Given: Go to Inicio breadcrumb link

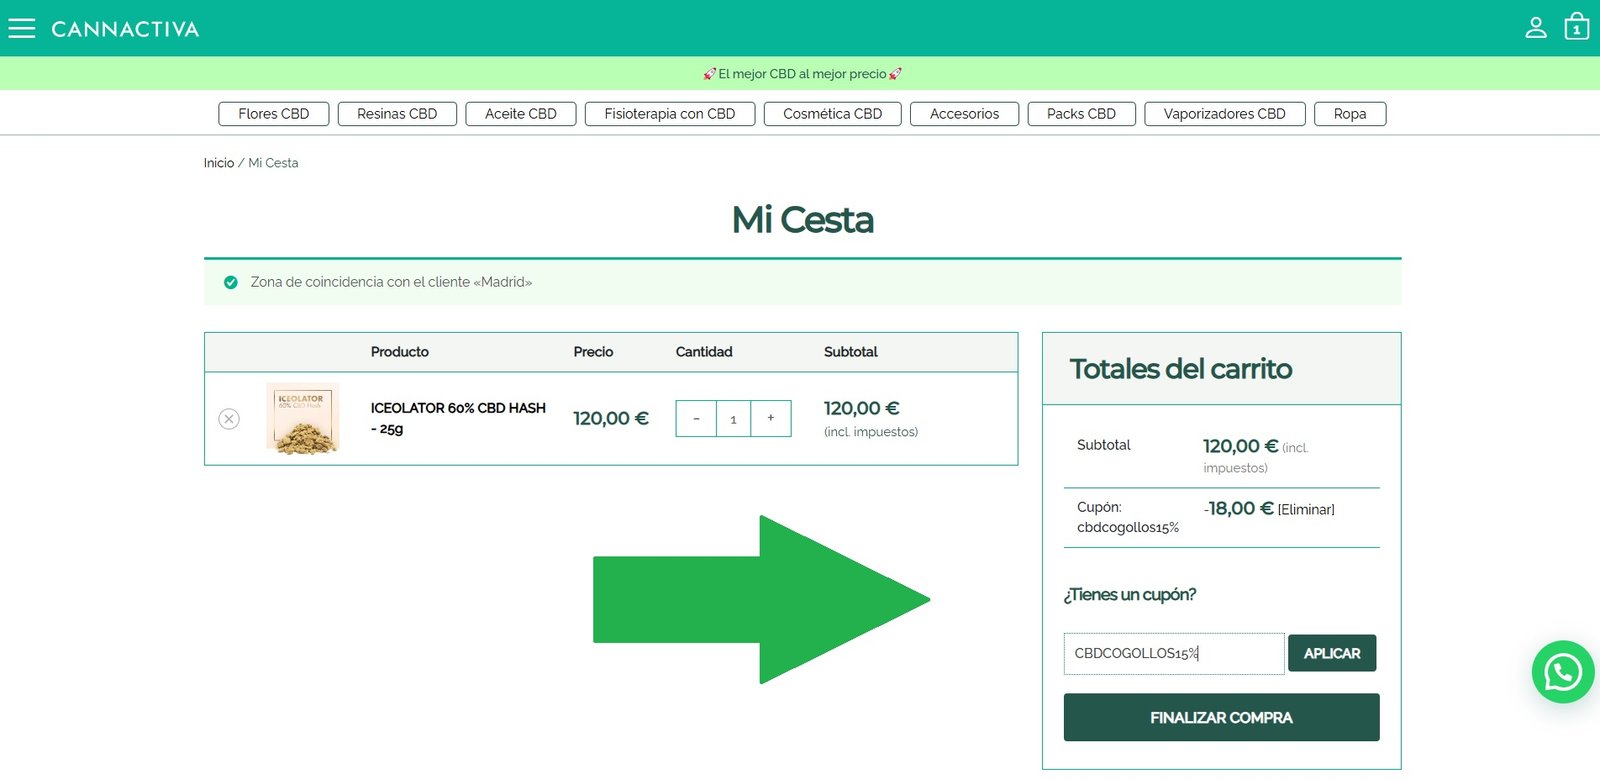Looking at the screenshot, I should pyautogui.click(x=219, y=163).
